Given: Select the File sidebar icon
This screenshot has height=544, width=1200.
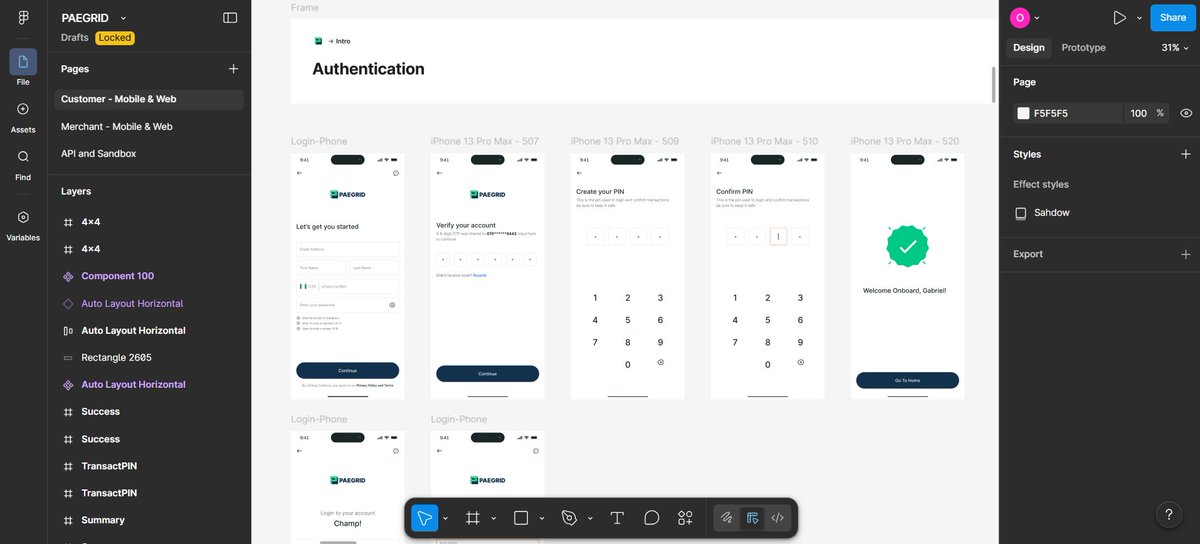Looking at the screenshot, I should tap(23, 62).
